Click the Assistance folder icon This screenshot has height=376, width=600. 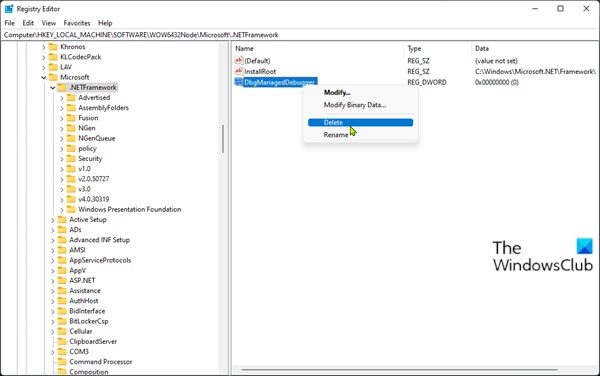(x=62, y=291)
